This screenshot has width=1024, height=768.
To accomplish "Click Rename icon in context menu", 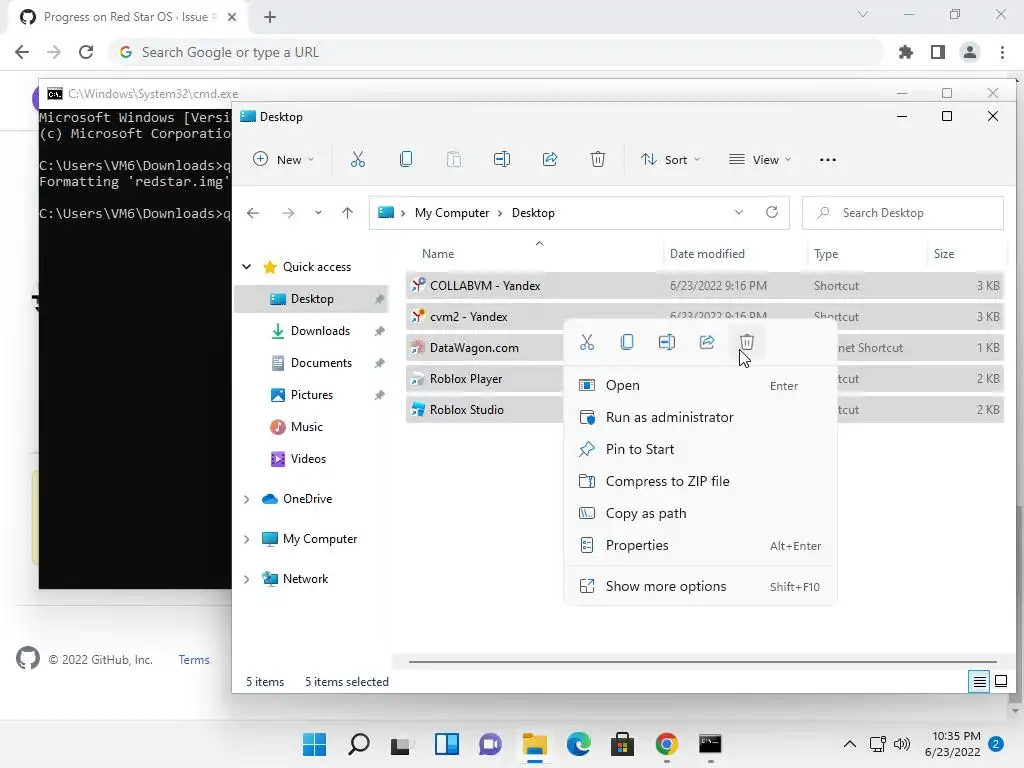I will [x=667, y=342].
